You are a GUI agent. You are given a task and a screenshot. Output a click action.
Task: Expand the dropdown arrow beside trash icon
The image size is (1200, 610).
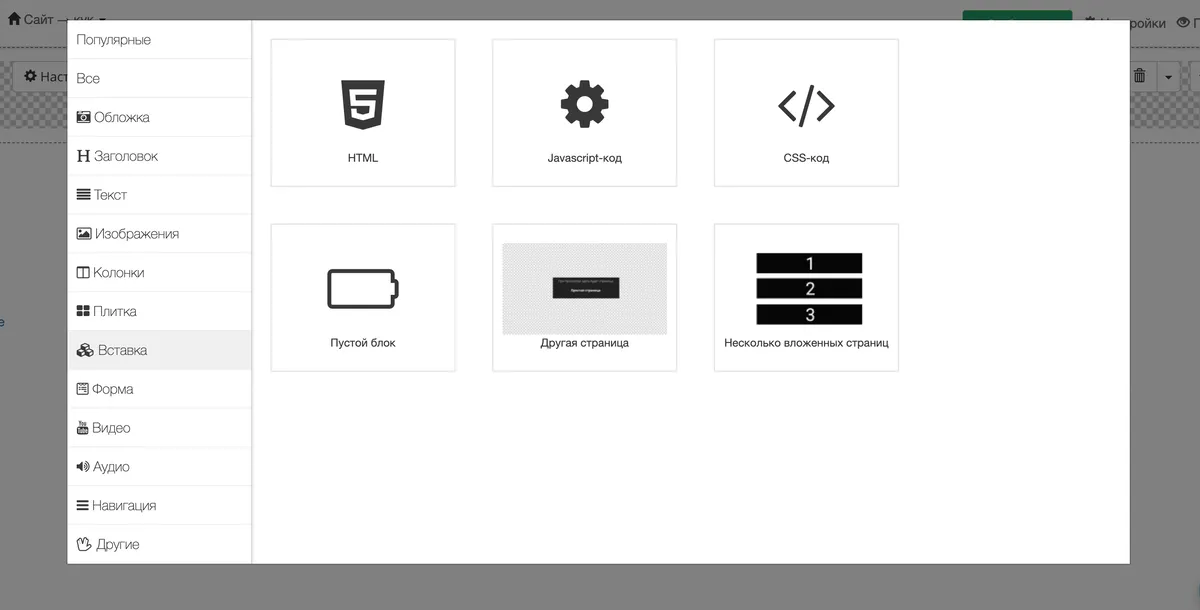pos(1169,77)
